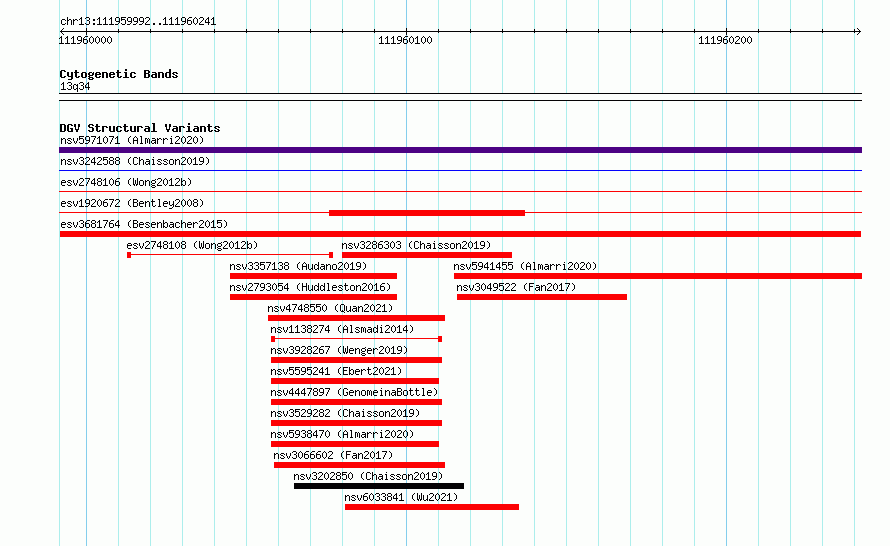Viewport: 890px width, 546px height.
Task: Select esv3681764 (Besenbacher2015) label
Action: (x=144, y=224)
